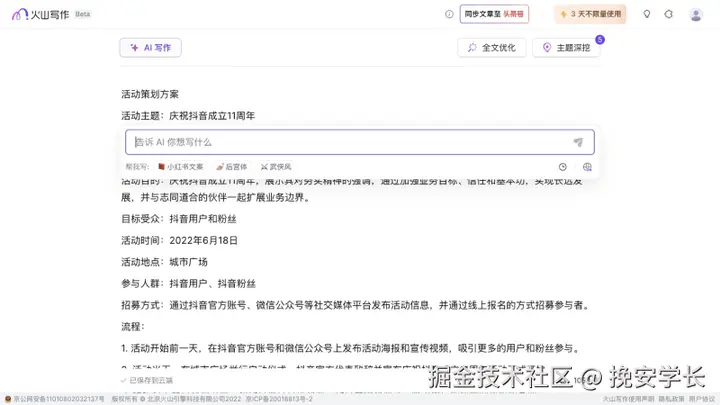
Task: Choose the 小红书文案 suggestion
Action: coord(180,167)
